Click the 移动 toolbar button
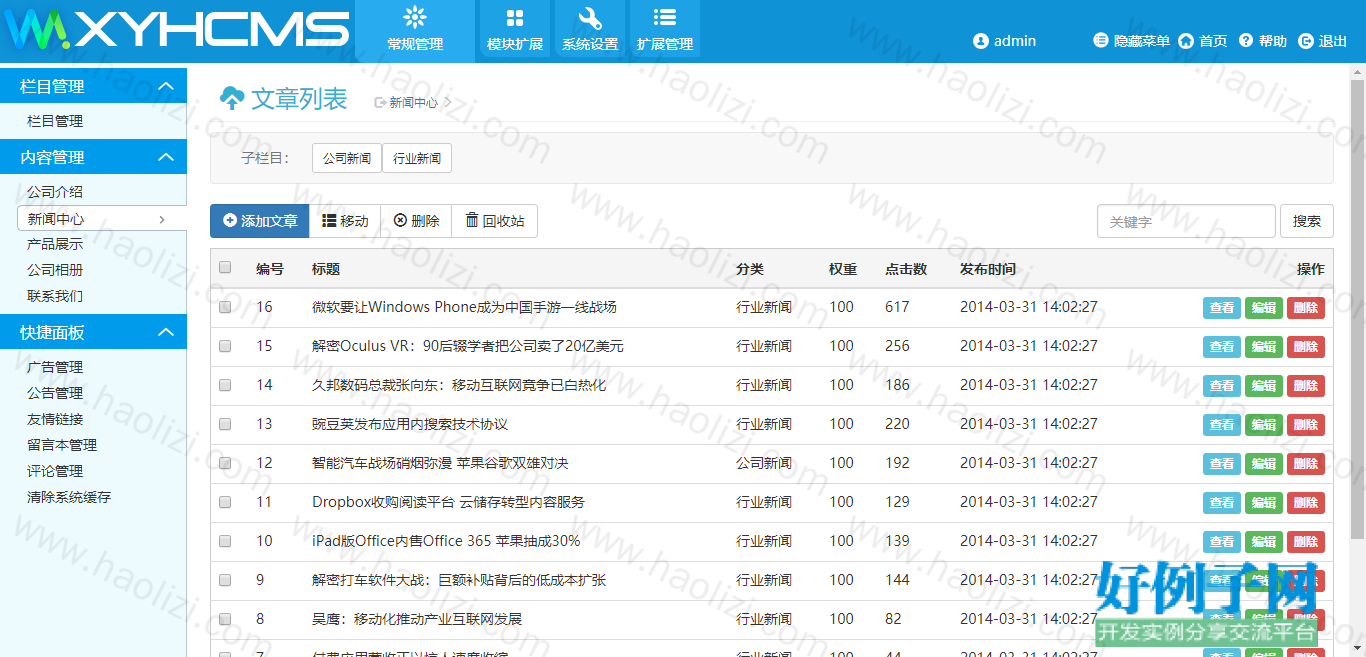This screenshot has height=657, width=1366. (x=345, y=221)
